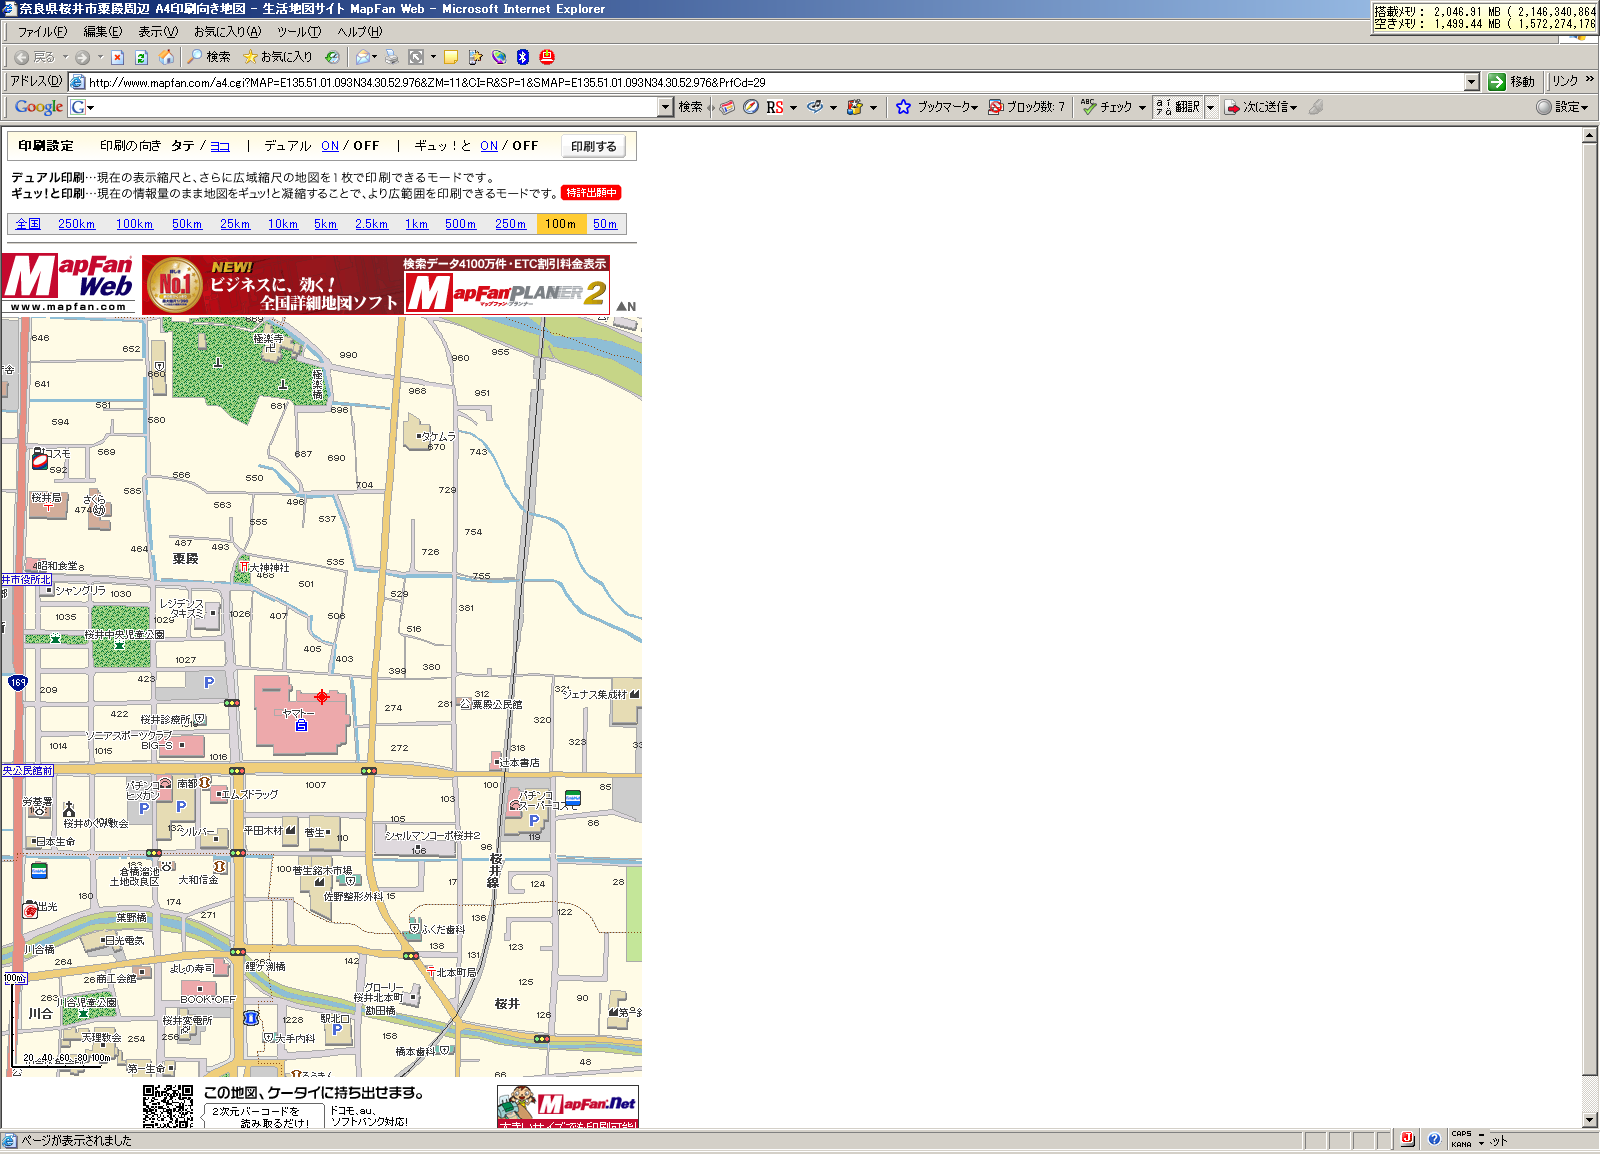Select the highlighted 100m map scale
The image size is (1600, 1154).
[561, 224]
